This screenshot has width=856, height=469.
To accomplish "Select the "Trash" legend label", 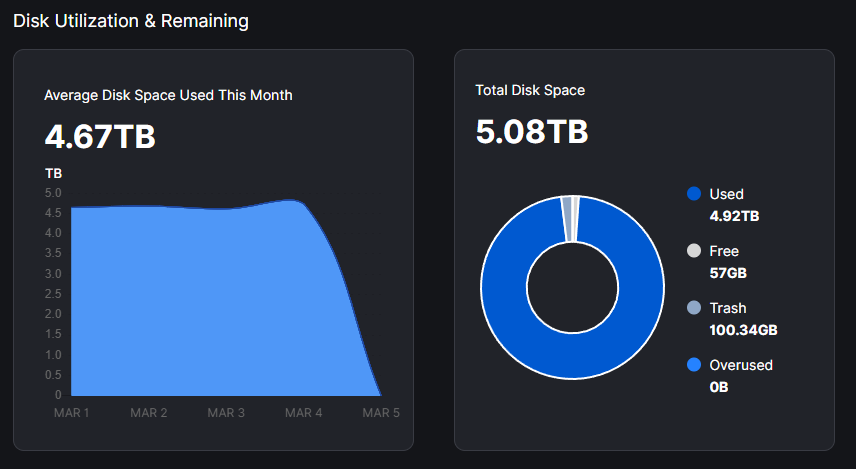I will coord(727,308).
